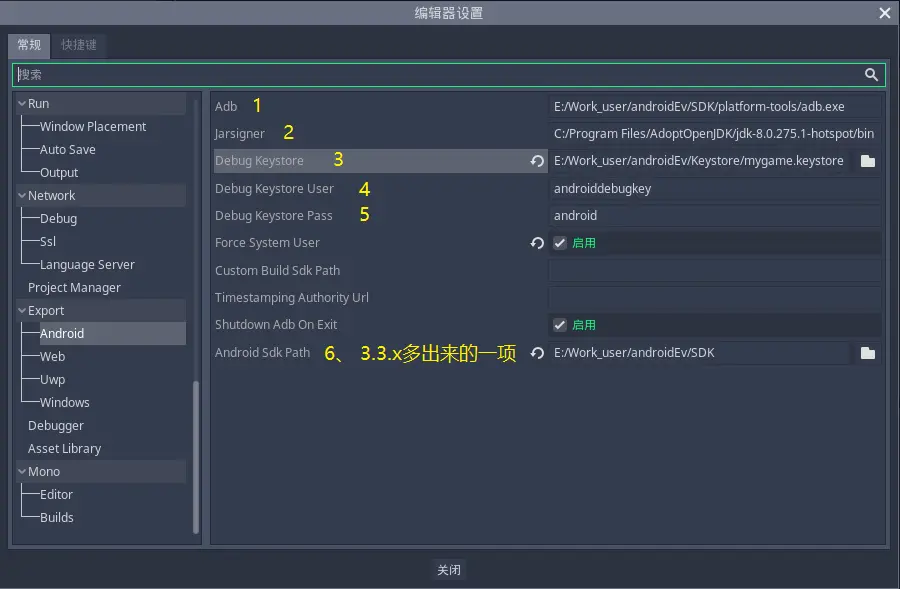
Task: Edit the Android Sdk Path field
Action: tap(700, 353)
